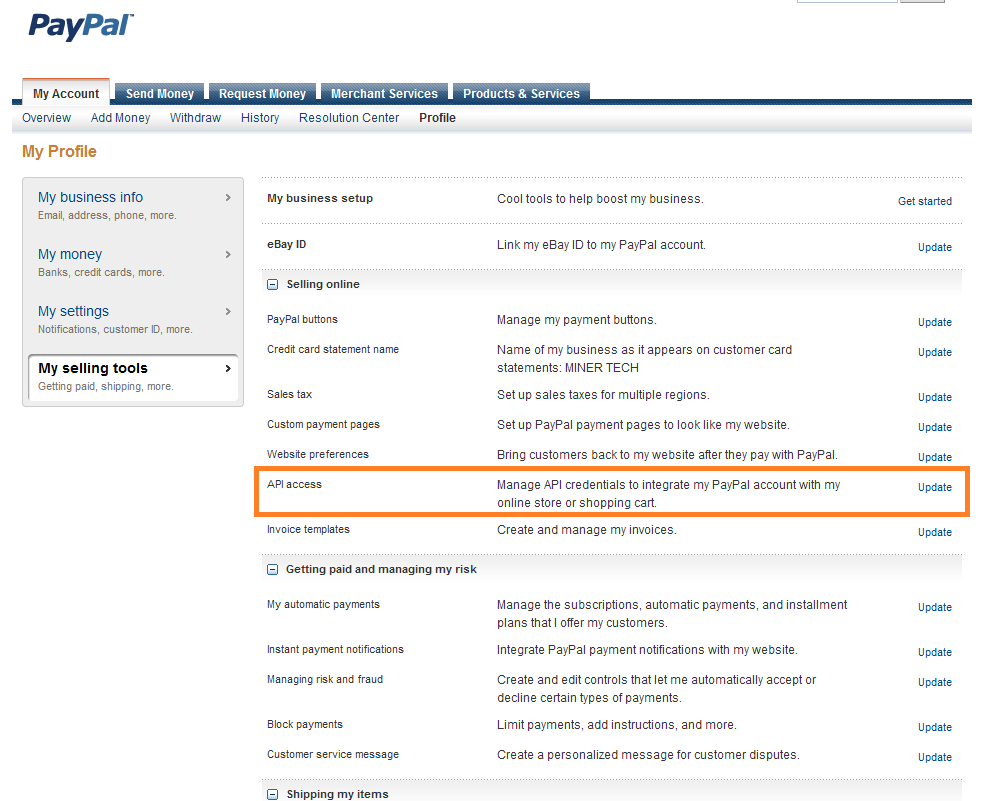Open the History submenu item
The width and height of the screenshot is (986, 801).
[260, 118]
